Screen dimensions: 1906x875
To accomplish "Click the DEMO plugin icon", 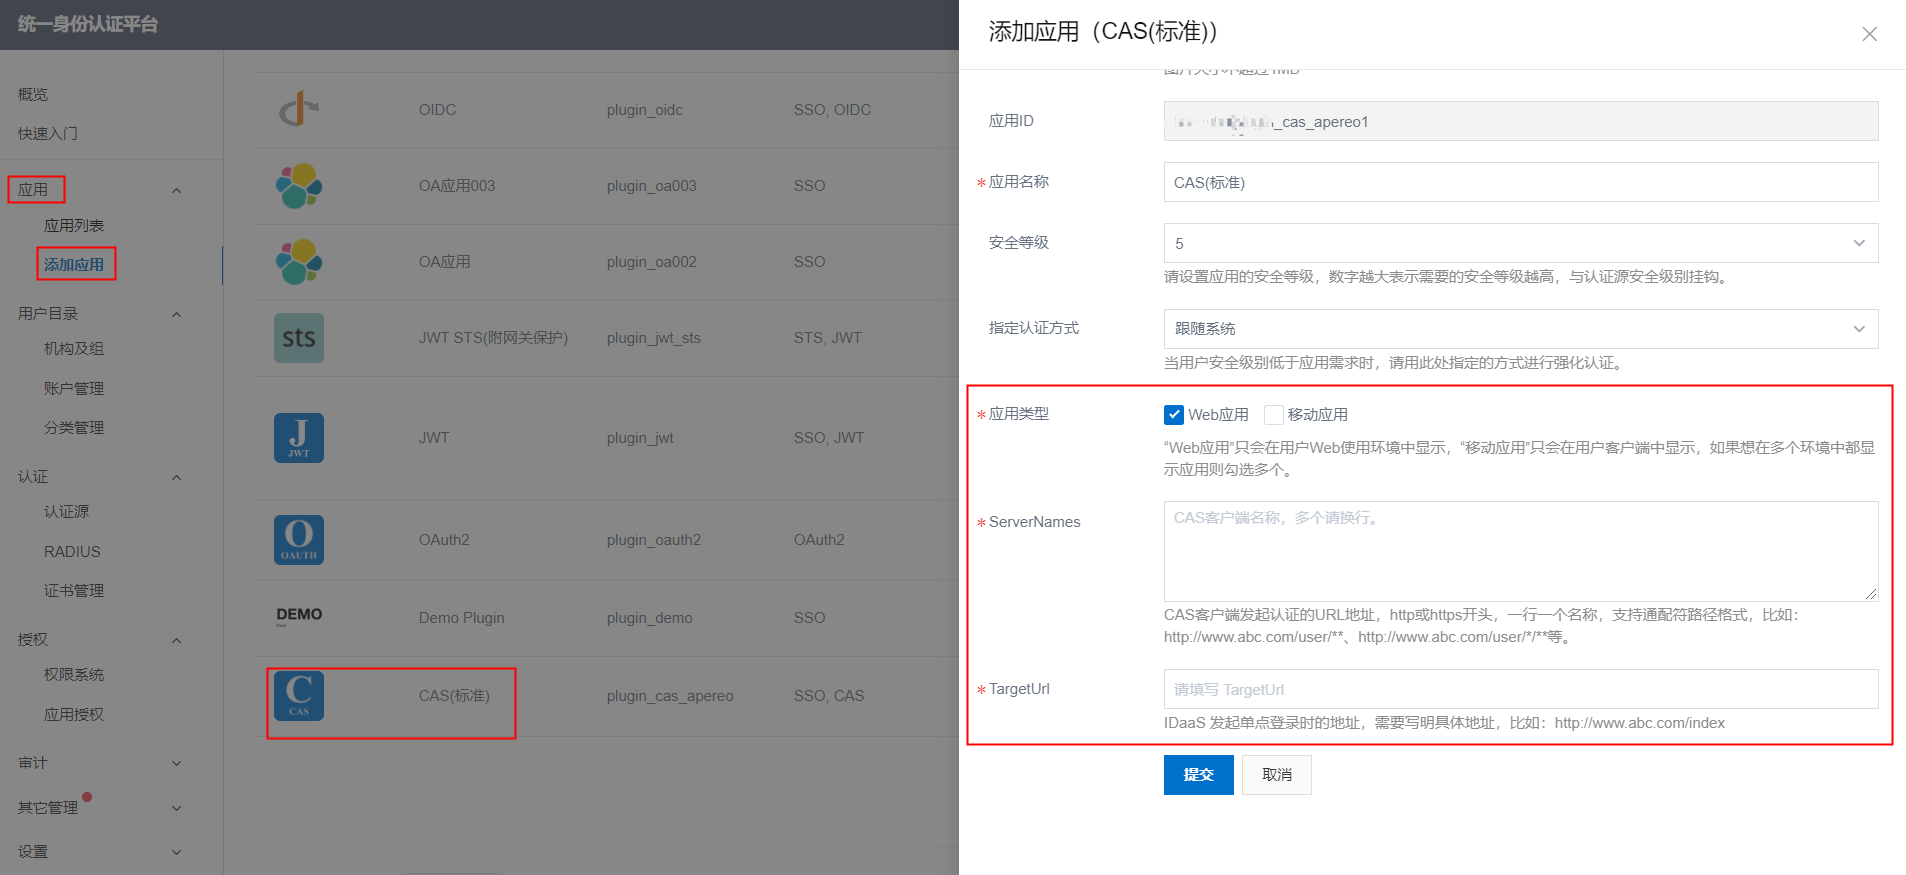I will (298, 616).
